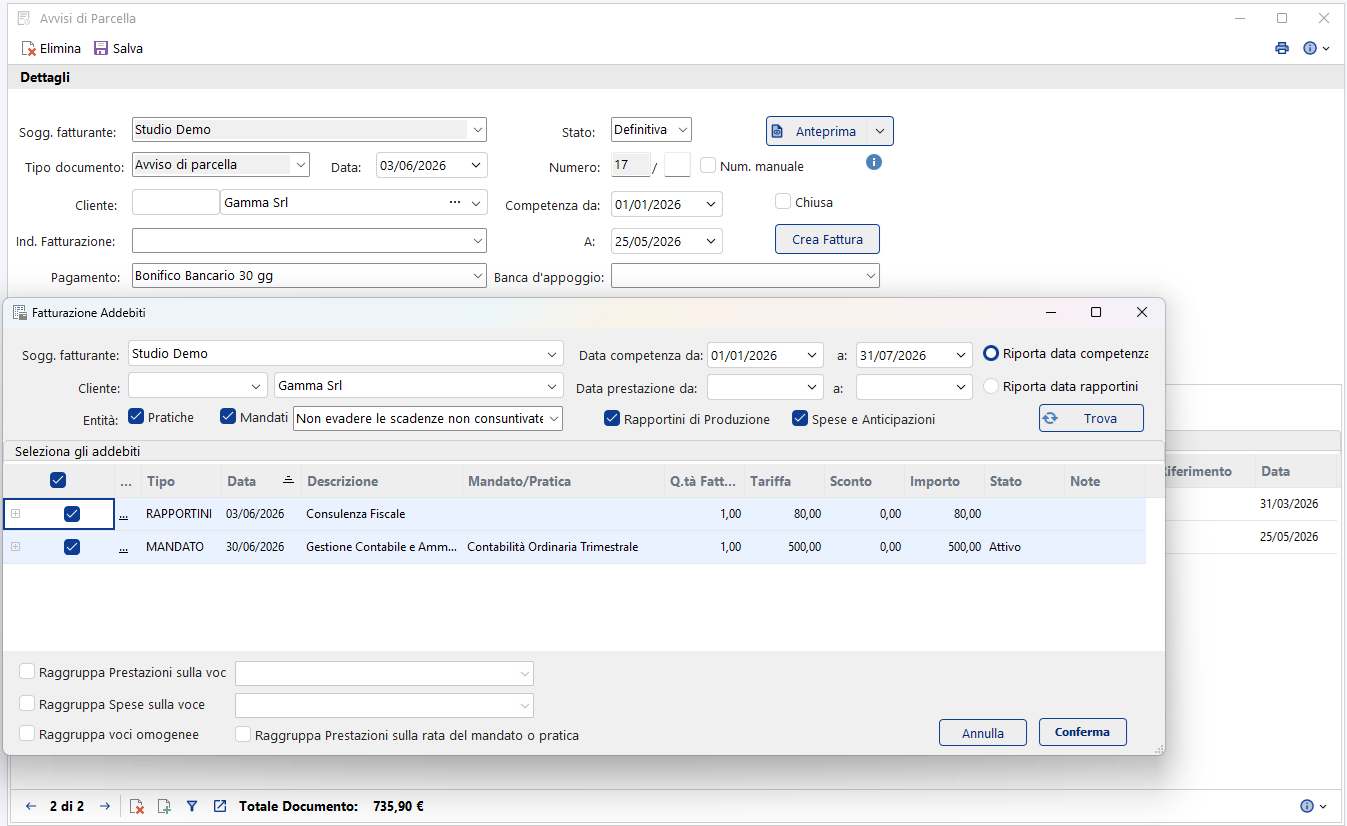Click the filter funnel icon in bottom bar
The image size is (1347, 826).
pyautogui.click(x=192, y=806)
